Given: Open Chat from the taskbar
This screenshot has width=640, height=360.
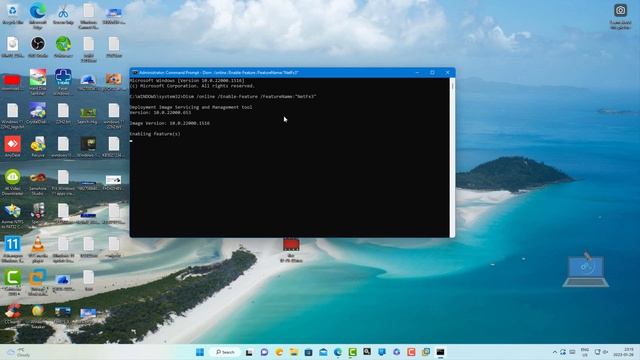Looking at the screenshot, I should [264, 352].
